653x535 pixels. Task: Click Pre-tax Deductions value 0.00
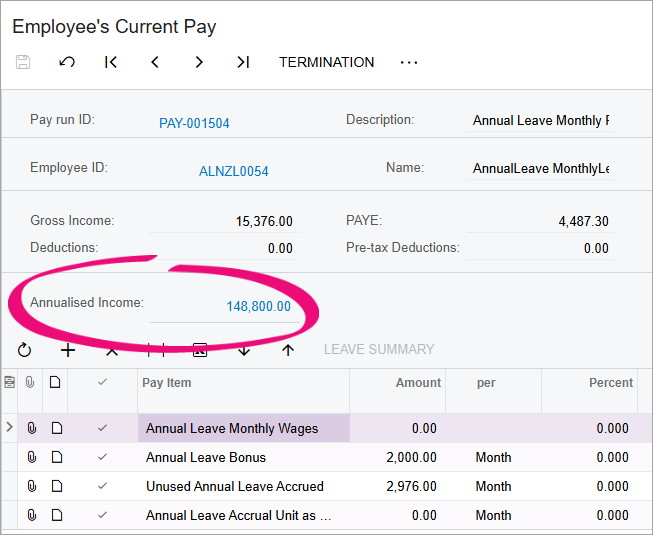click(596, 248)
